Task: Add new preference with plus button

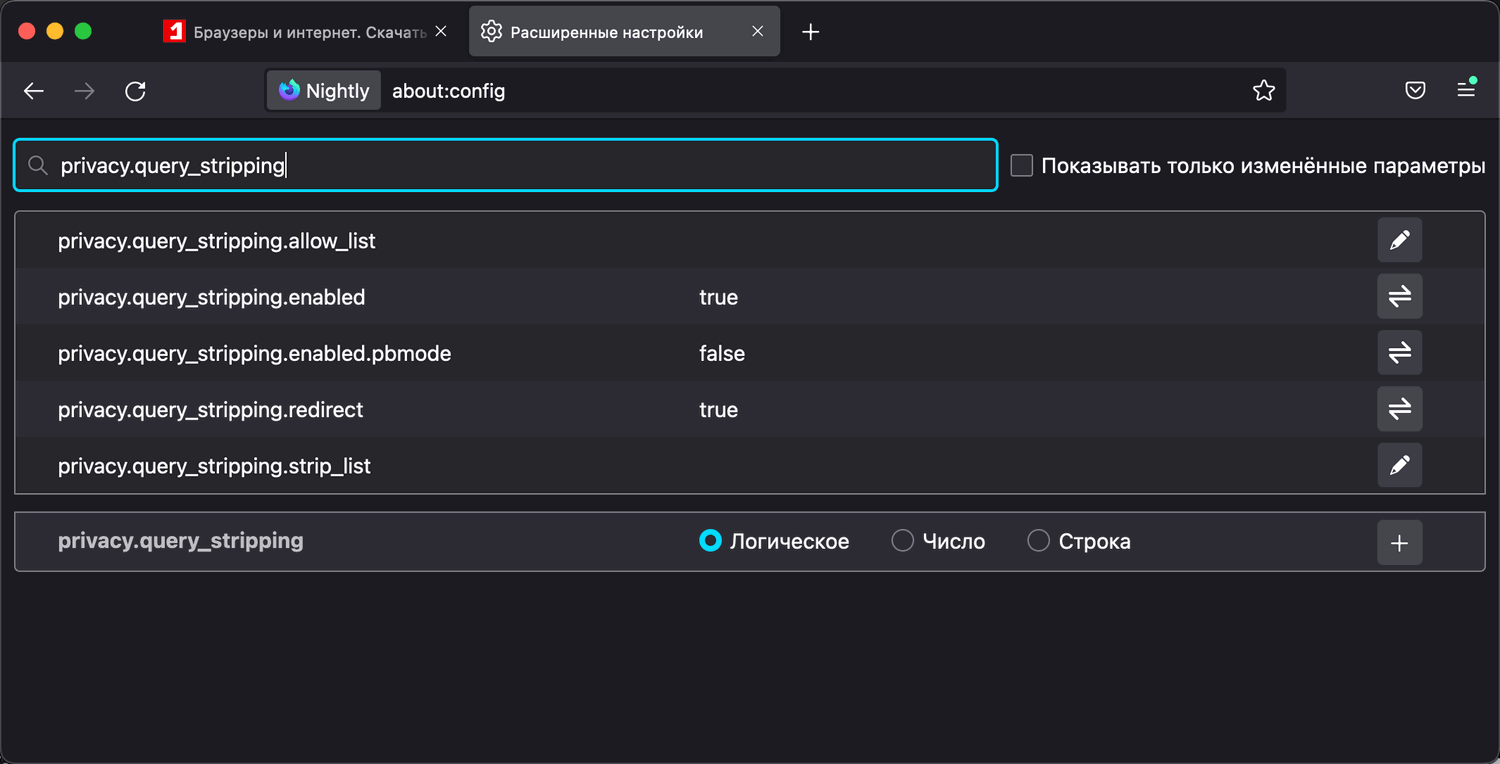Action: [x=1399, y=543]
